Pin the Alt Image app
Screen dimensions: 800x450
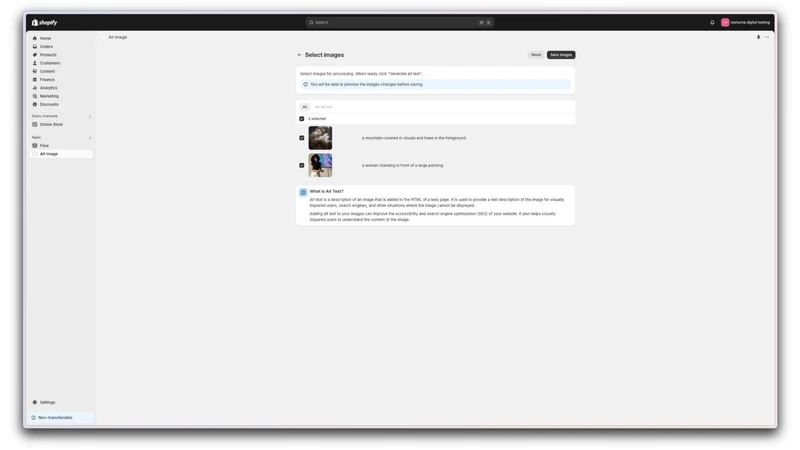(x=758, y=37)
